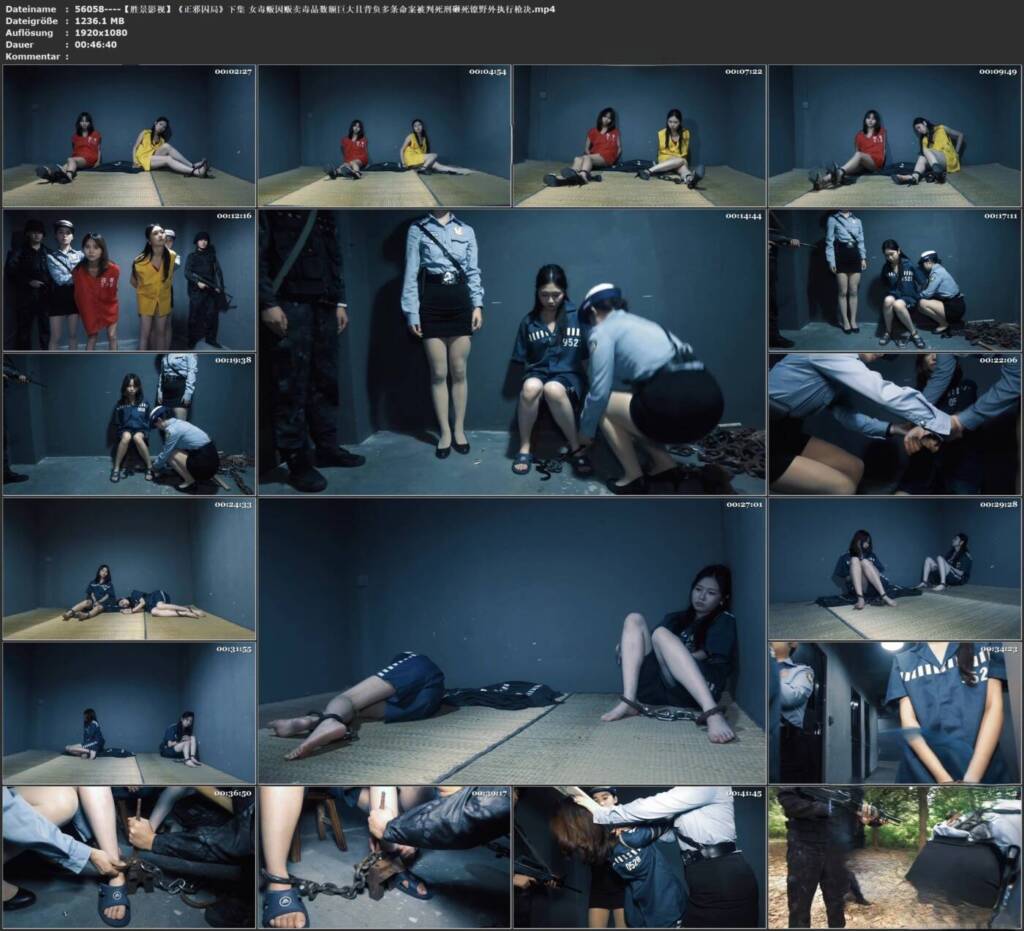Image resolution: width=1024 pixels, height=931 pixels.
Task: Select the large frame stamped 00:14:44
Action: (x=512, y=353)
